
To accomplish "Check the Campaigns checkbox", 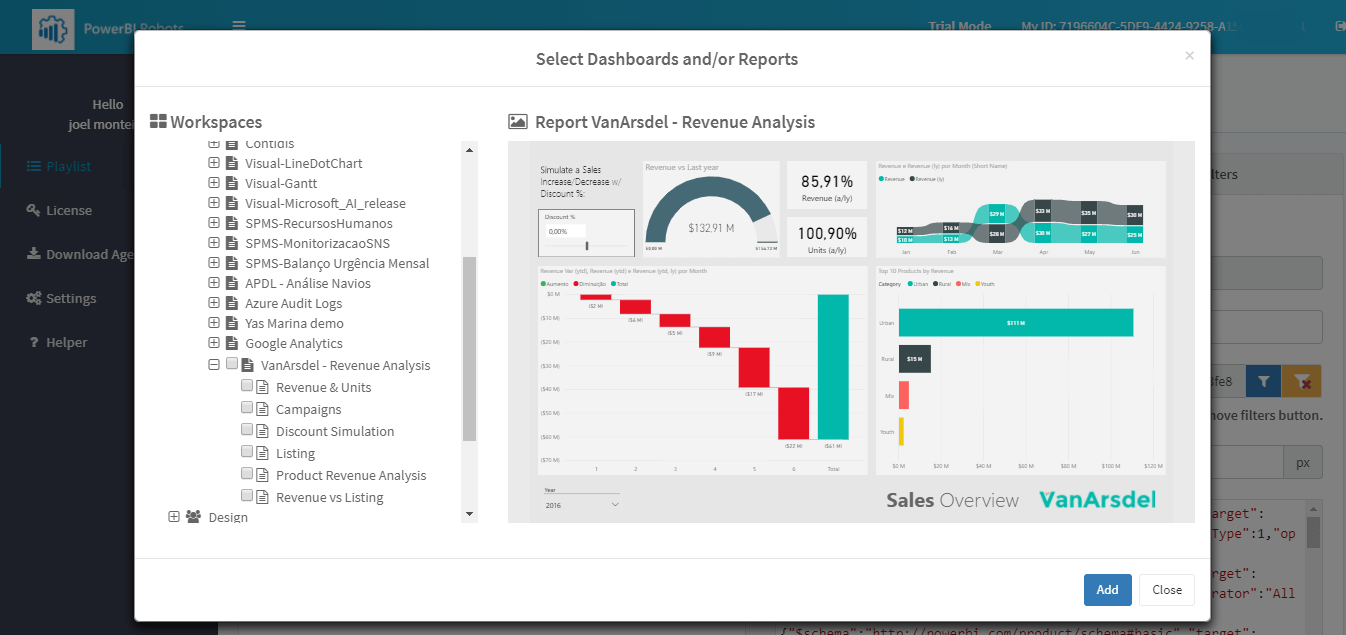I will pyautogui.click(x=247, y=407).
